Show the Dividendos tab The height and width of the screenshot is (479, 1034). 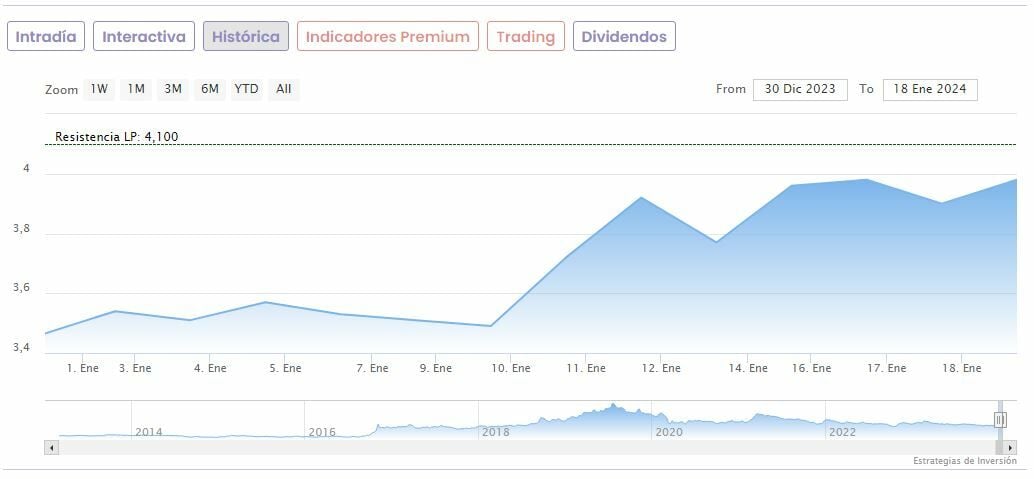click(x=624, y=37)
